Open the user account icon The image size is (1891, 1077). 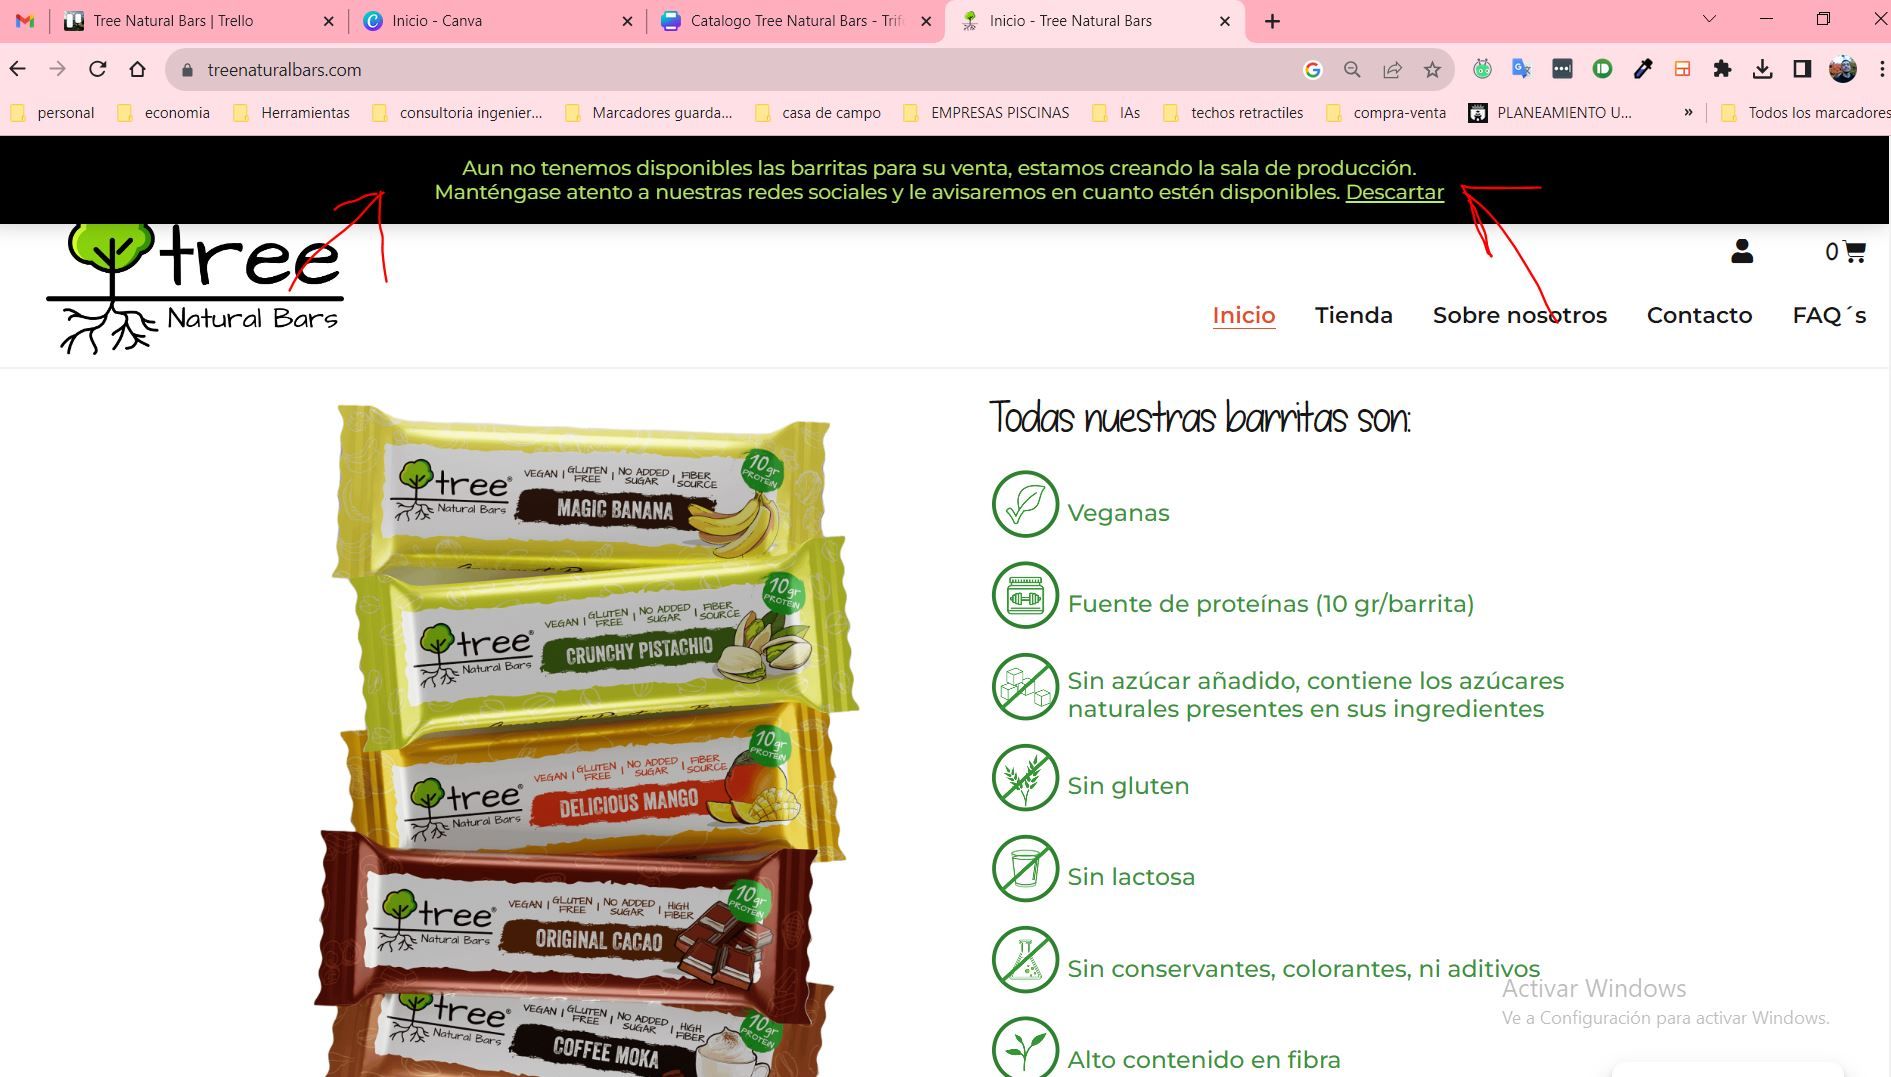tap(1742, 251)
